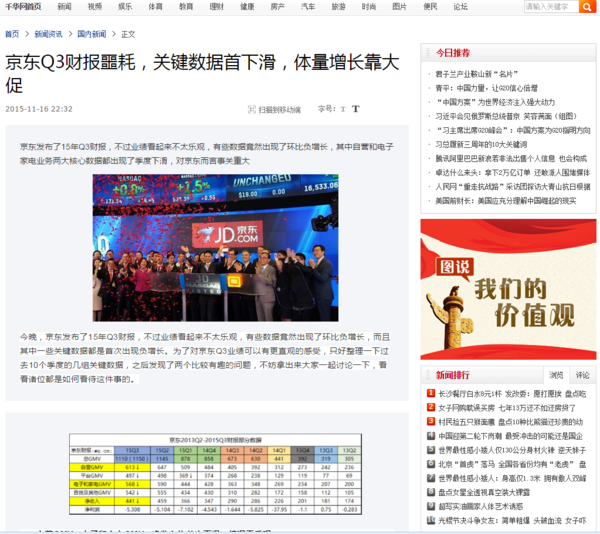The image size is (600, 534).
Task: Switch to the 浏览 ranking tab
Action: pyautogui.click(x=556, y=375)
